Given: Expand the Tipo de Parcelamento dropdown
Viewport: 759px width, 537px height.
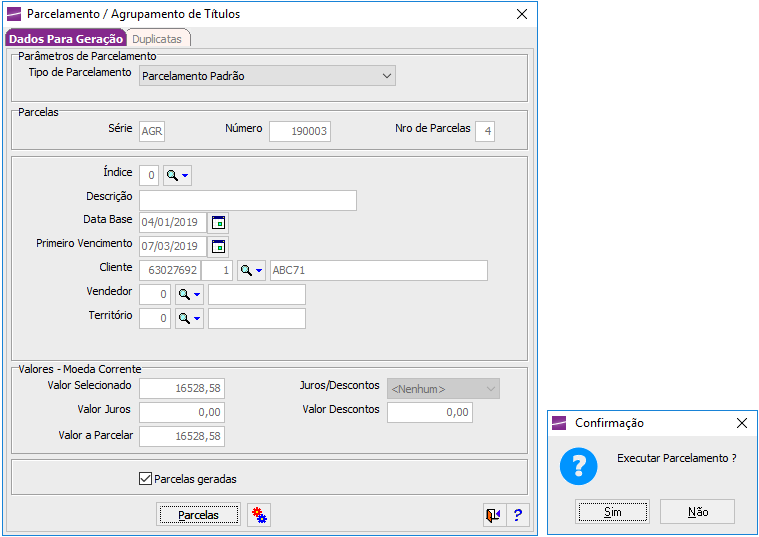Looking at the screenshot, I should [x=387, y=76].
